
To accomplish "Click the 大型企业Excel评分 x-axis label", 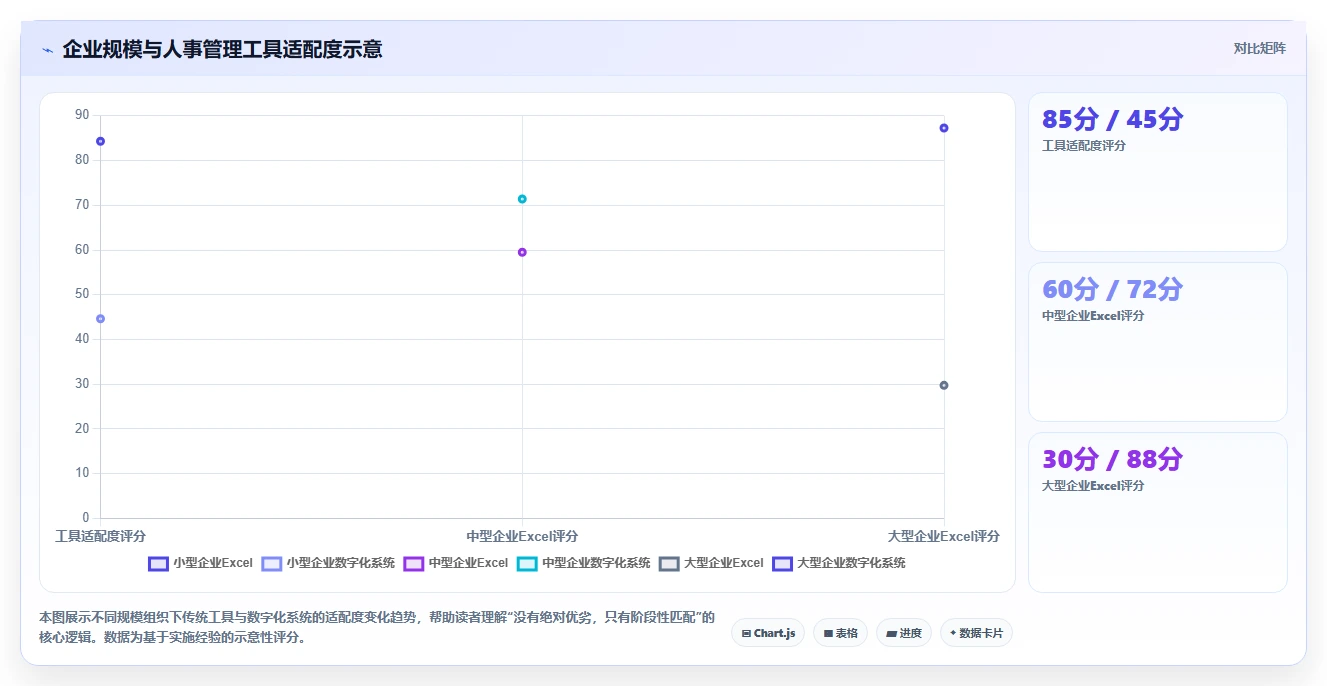I will (x=944, y=536).
